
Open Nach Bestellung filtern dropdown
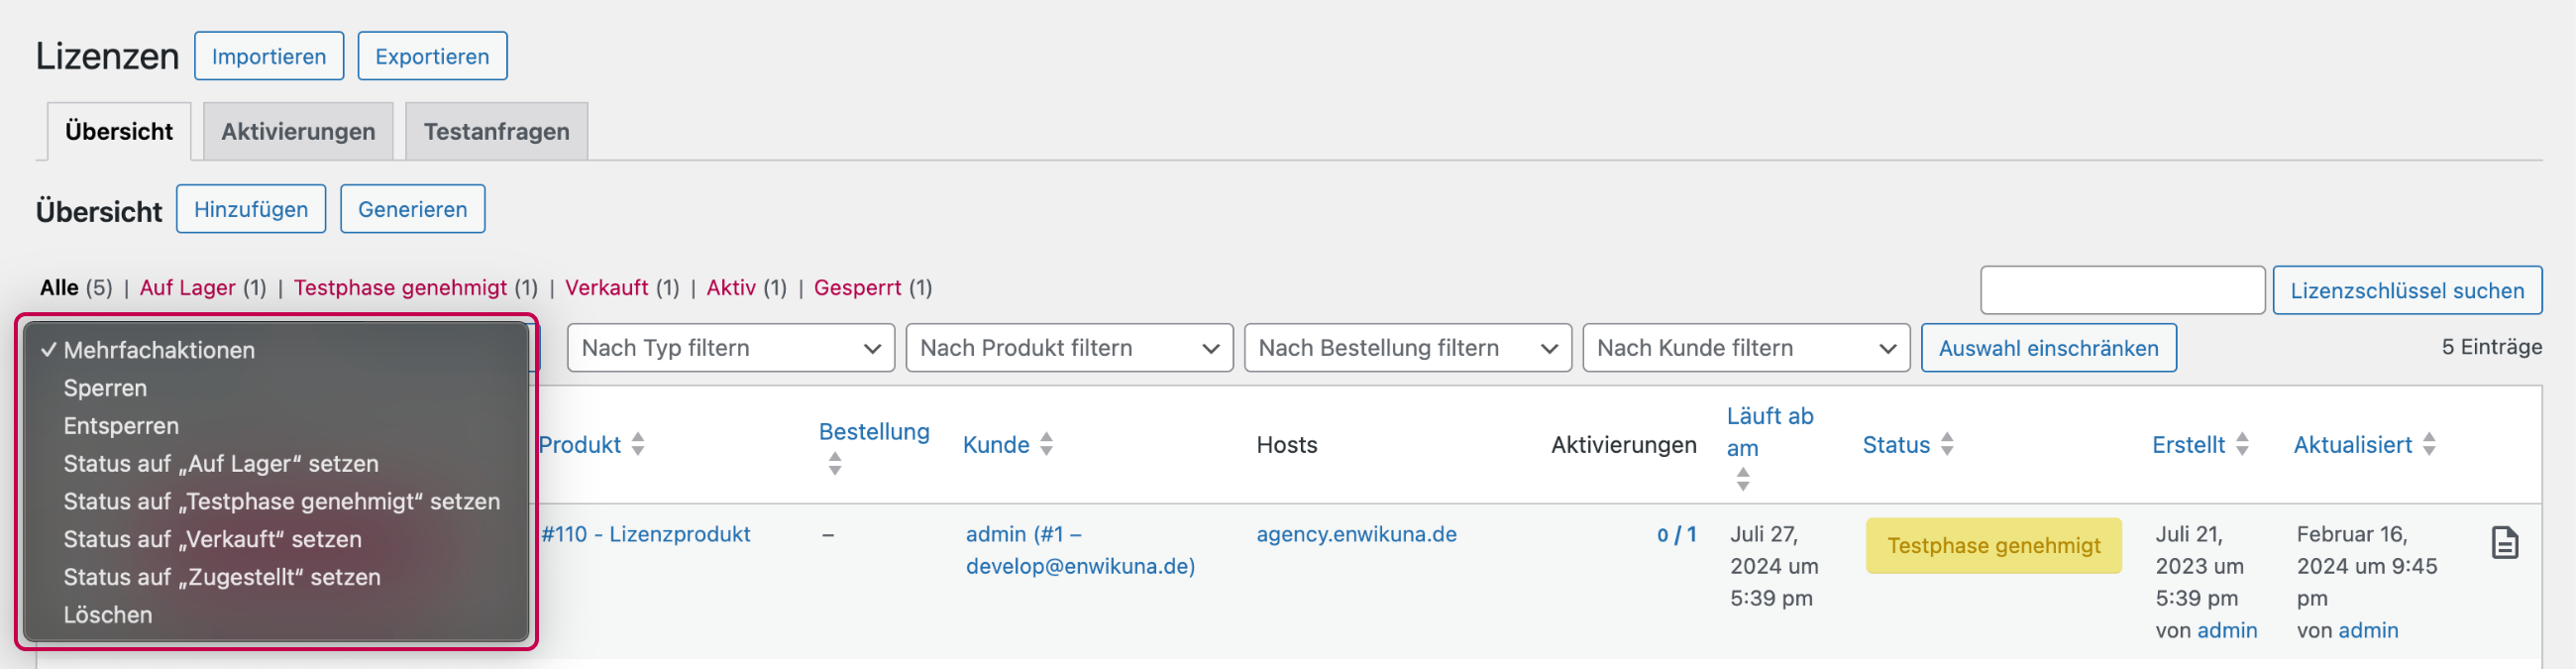tap(1408, 348)
